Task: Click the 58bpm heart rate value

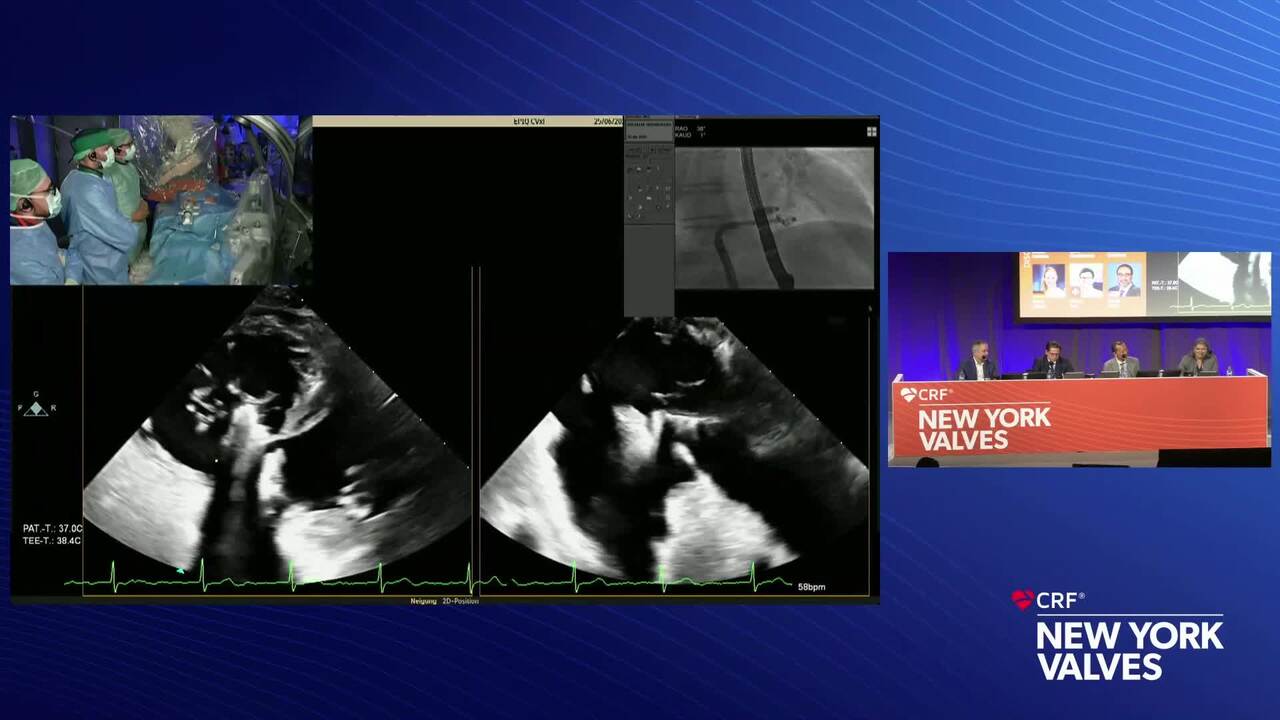Action: [812, 587]
